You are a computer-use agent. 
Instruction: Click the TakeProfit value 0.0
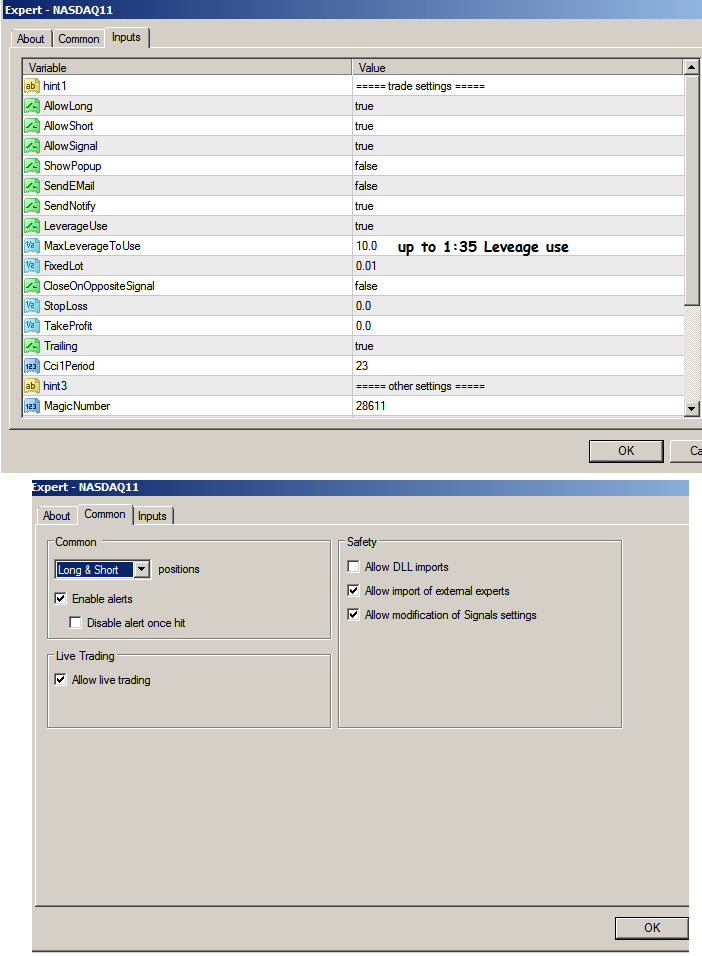coord(364,326)
